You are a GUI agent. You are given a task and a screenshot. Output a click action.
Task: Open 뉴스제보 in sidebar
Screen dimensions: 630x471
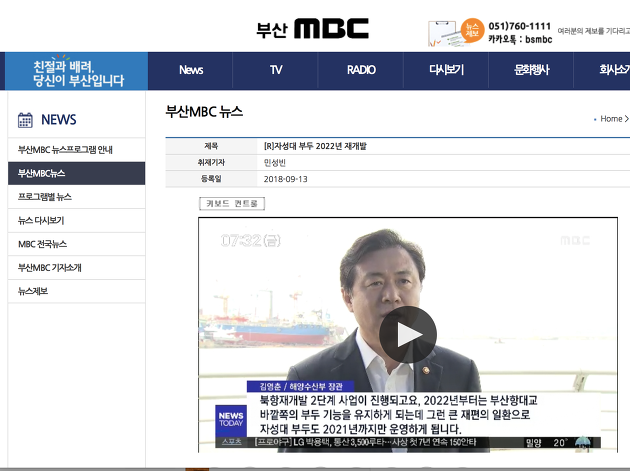(76, 291)
